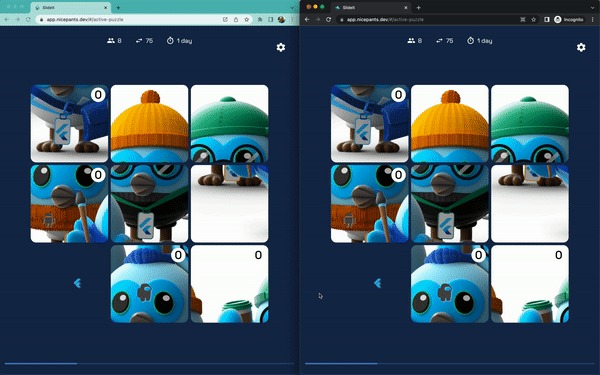Open new tab in left browser window
The width and height of the screenshot is (600, 375).
pos(118,7)
